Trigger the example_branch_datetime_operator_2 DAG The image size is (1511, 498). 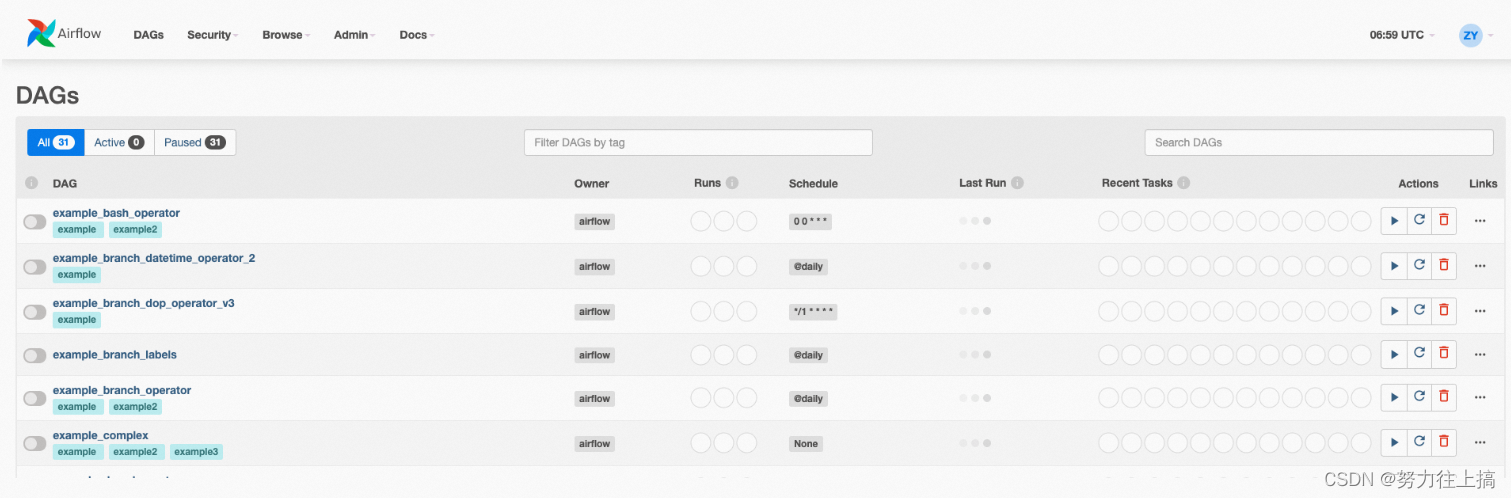point(1394,266)
